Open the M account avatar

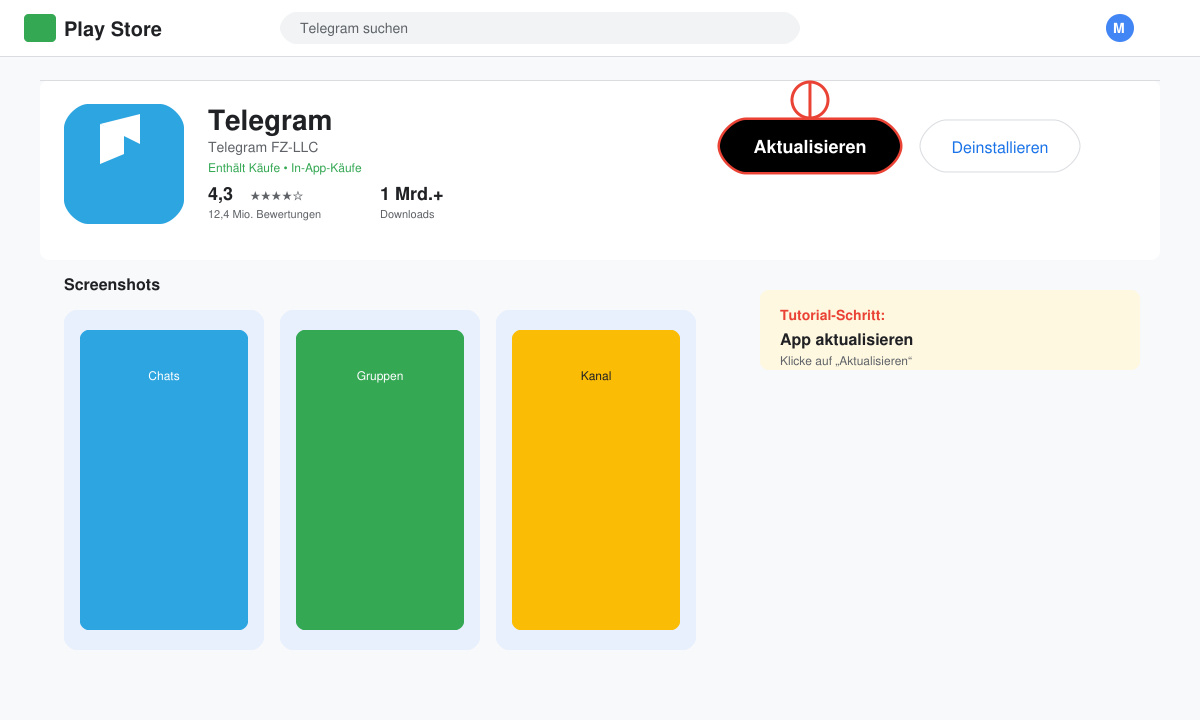pos(1120,28)
